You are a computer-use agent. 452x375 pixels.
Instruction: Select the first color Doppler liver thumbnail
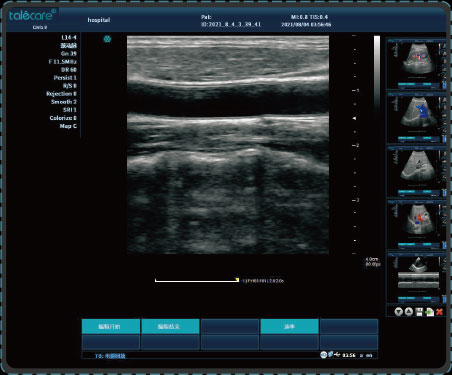tap(416, 64)
